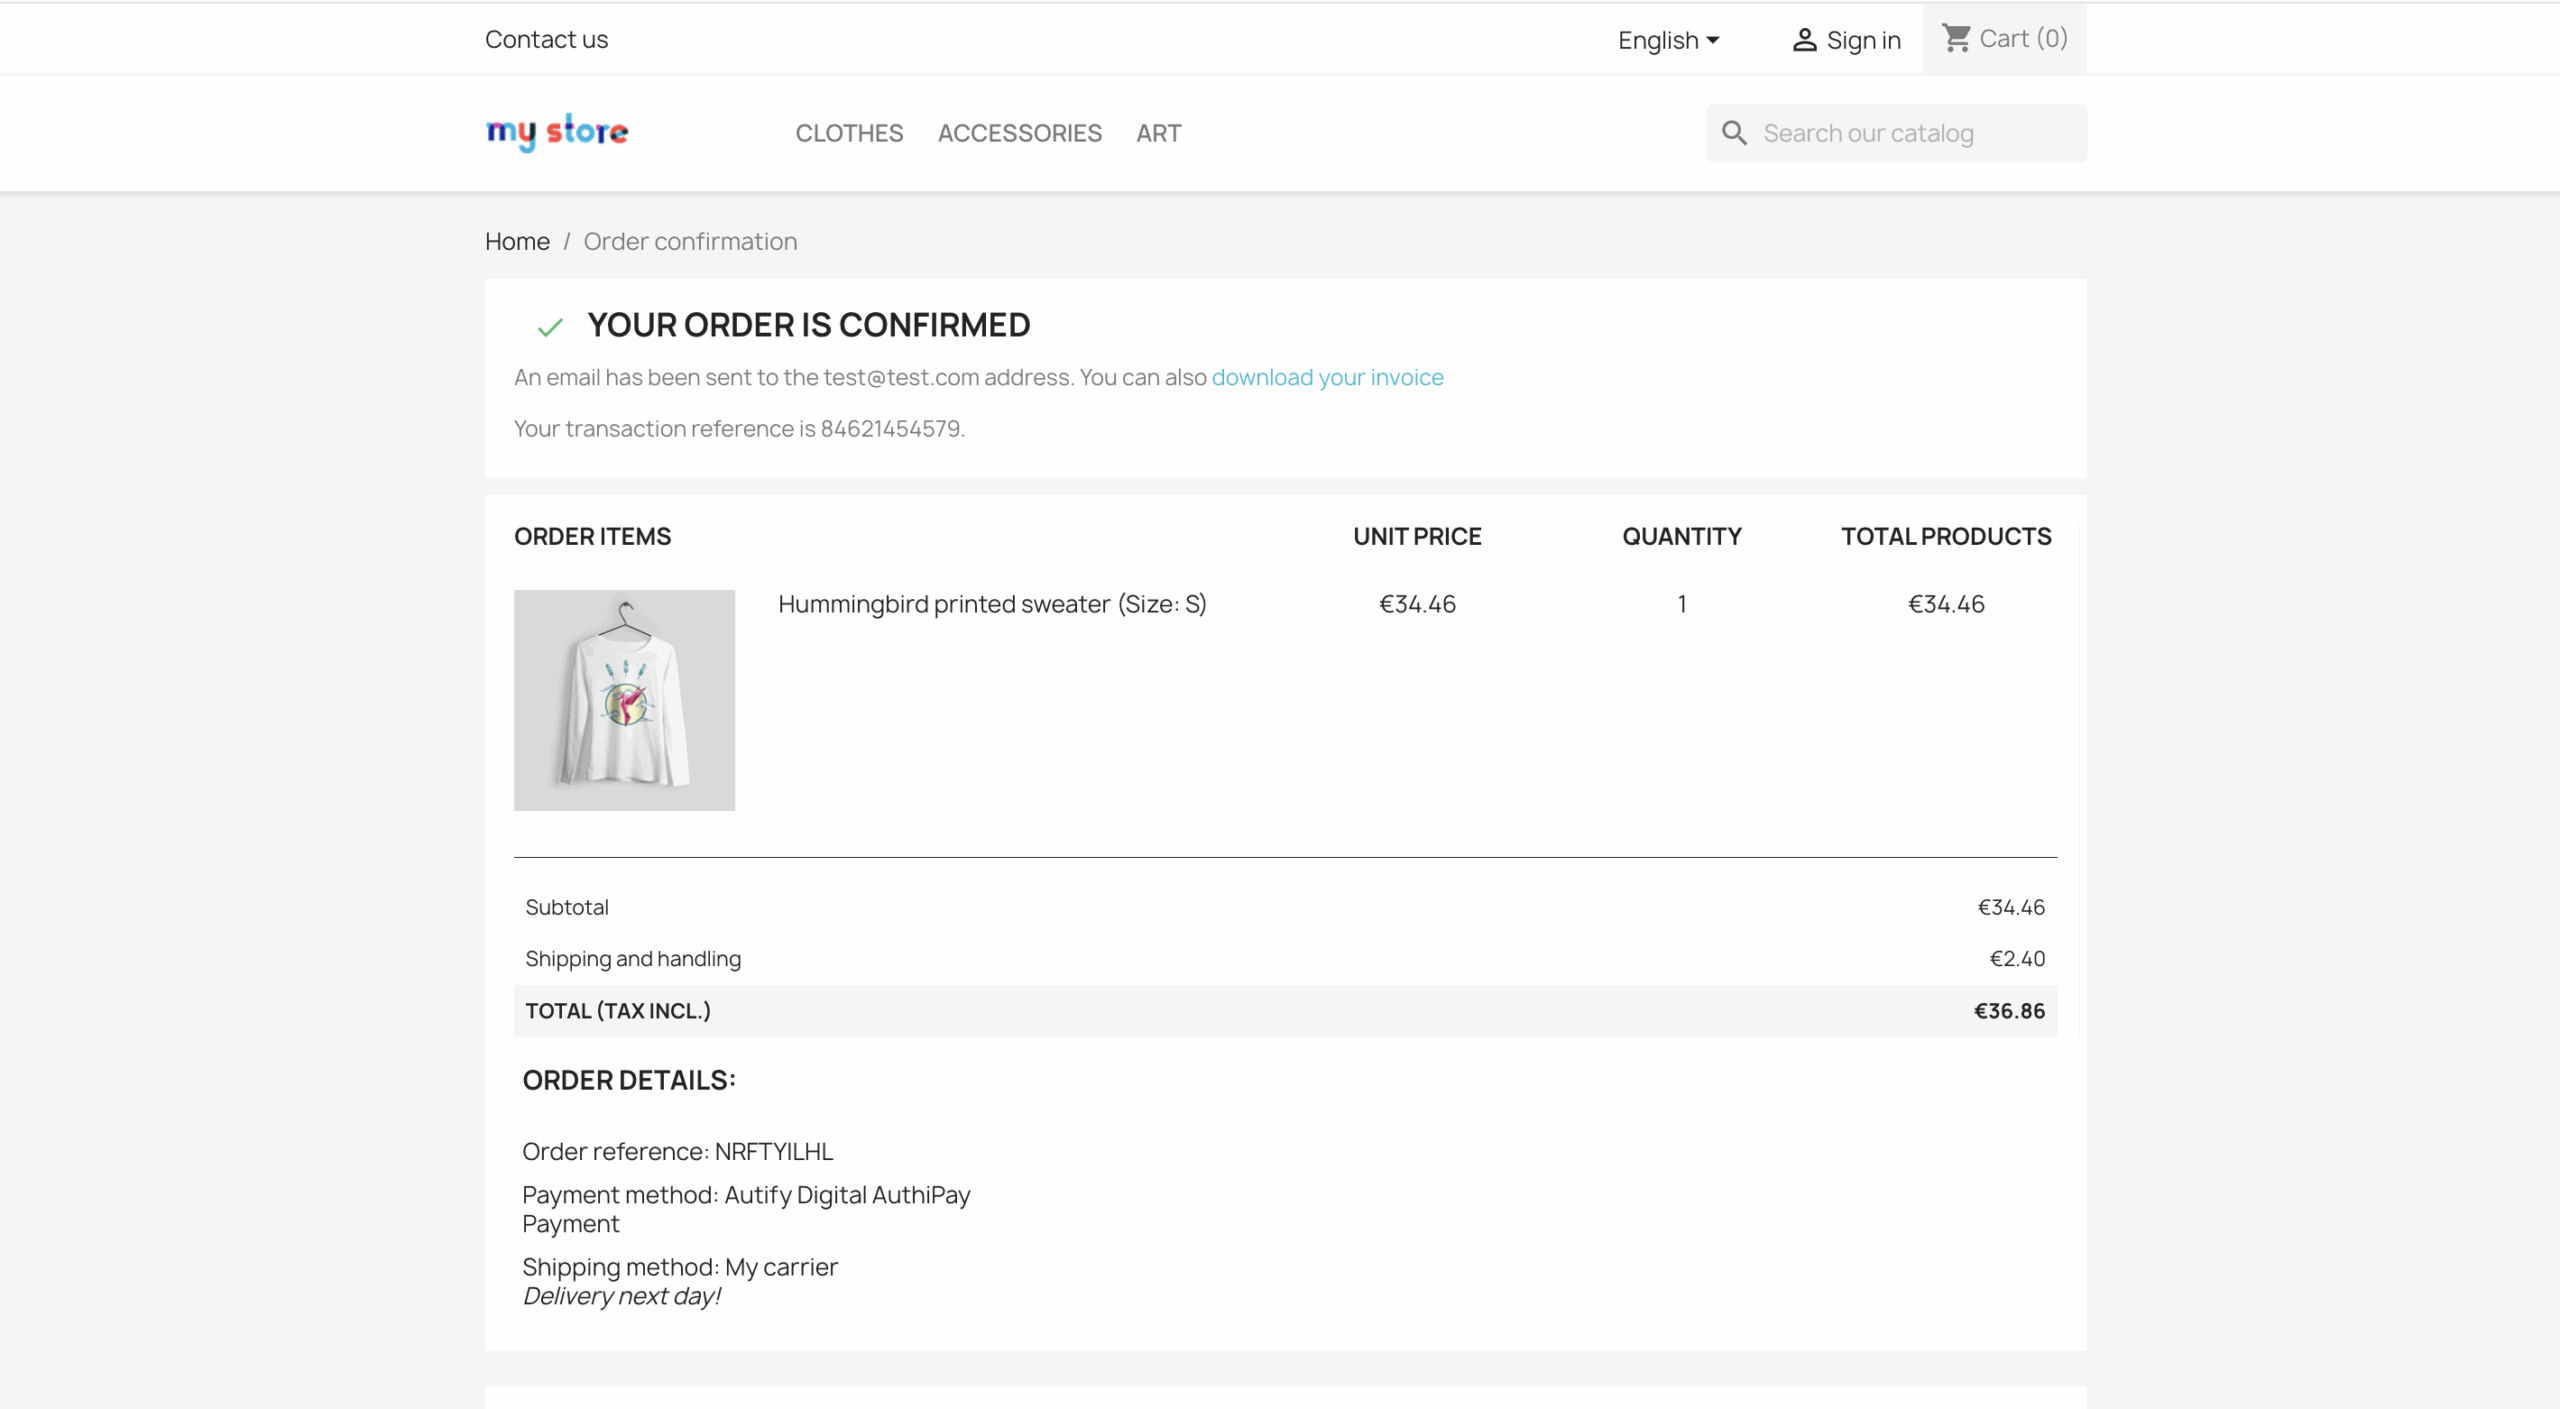This screenshot has width=2560, height=1409.
Task: Open the Clothes menu
Action: 849,133
